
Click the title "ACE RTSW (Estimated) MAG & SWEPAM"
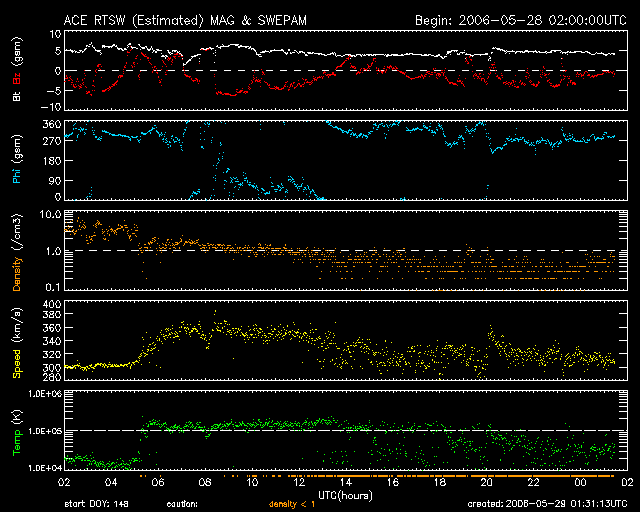185,20
